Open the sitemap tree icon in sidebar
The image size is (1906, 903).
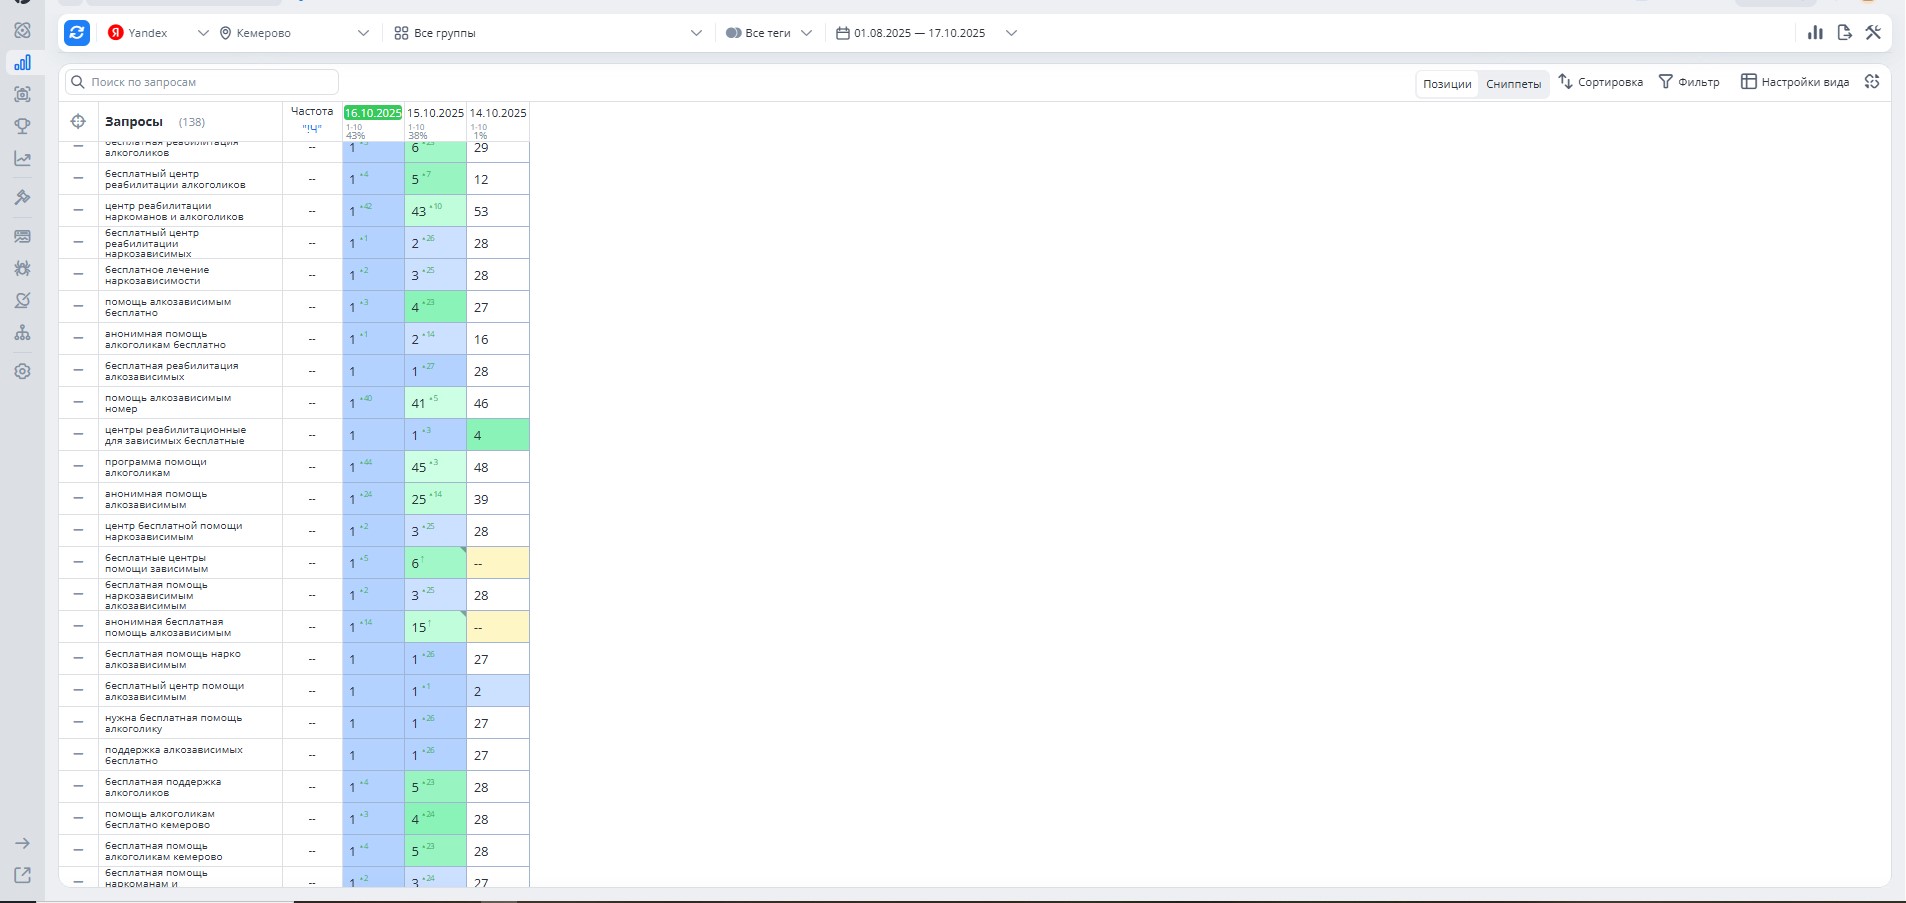coord(22,332)
